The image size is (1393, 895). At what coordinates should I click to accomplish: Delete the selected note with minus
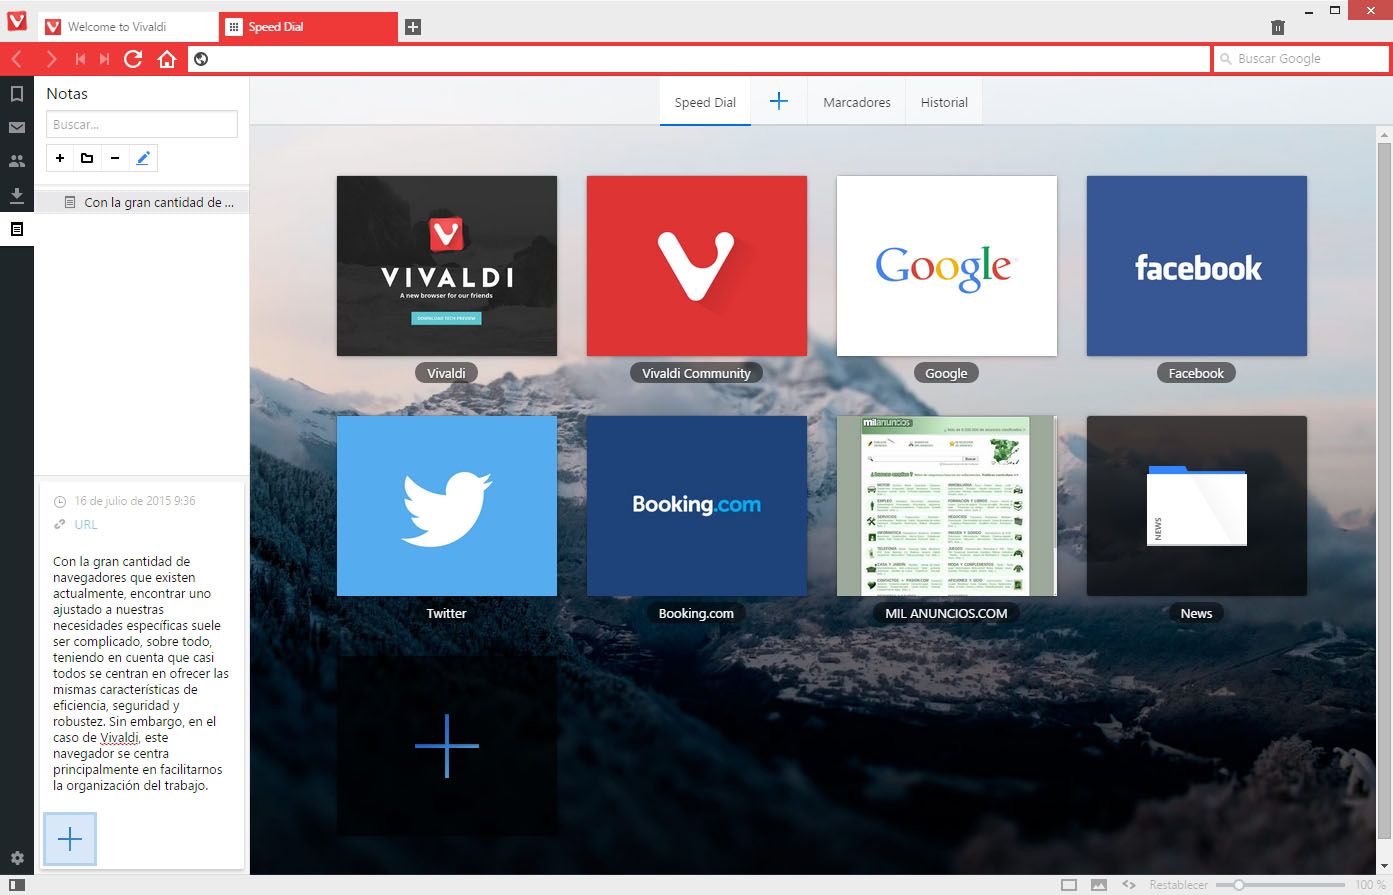[x=115, y=158]
